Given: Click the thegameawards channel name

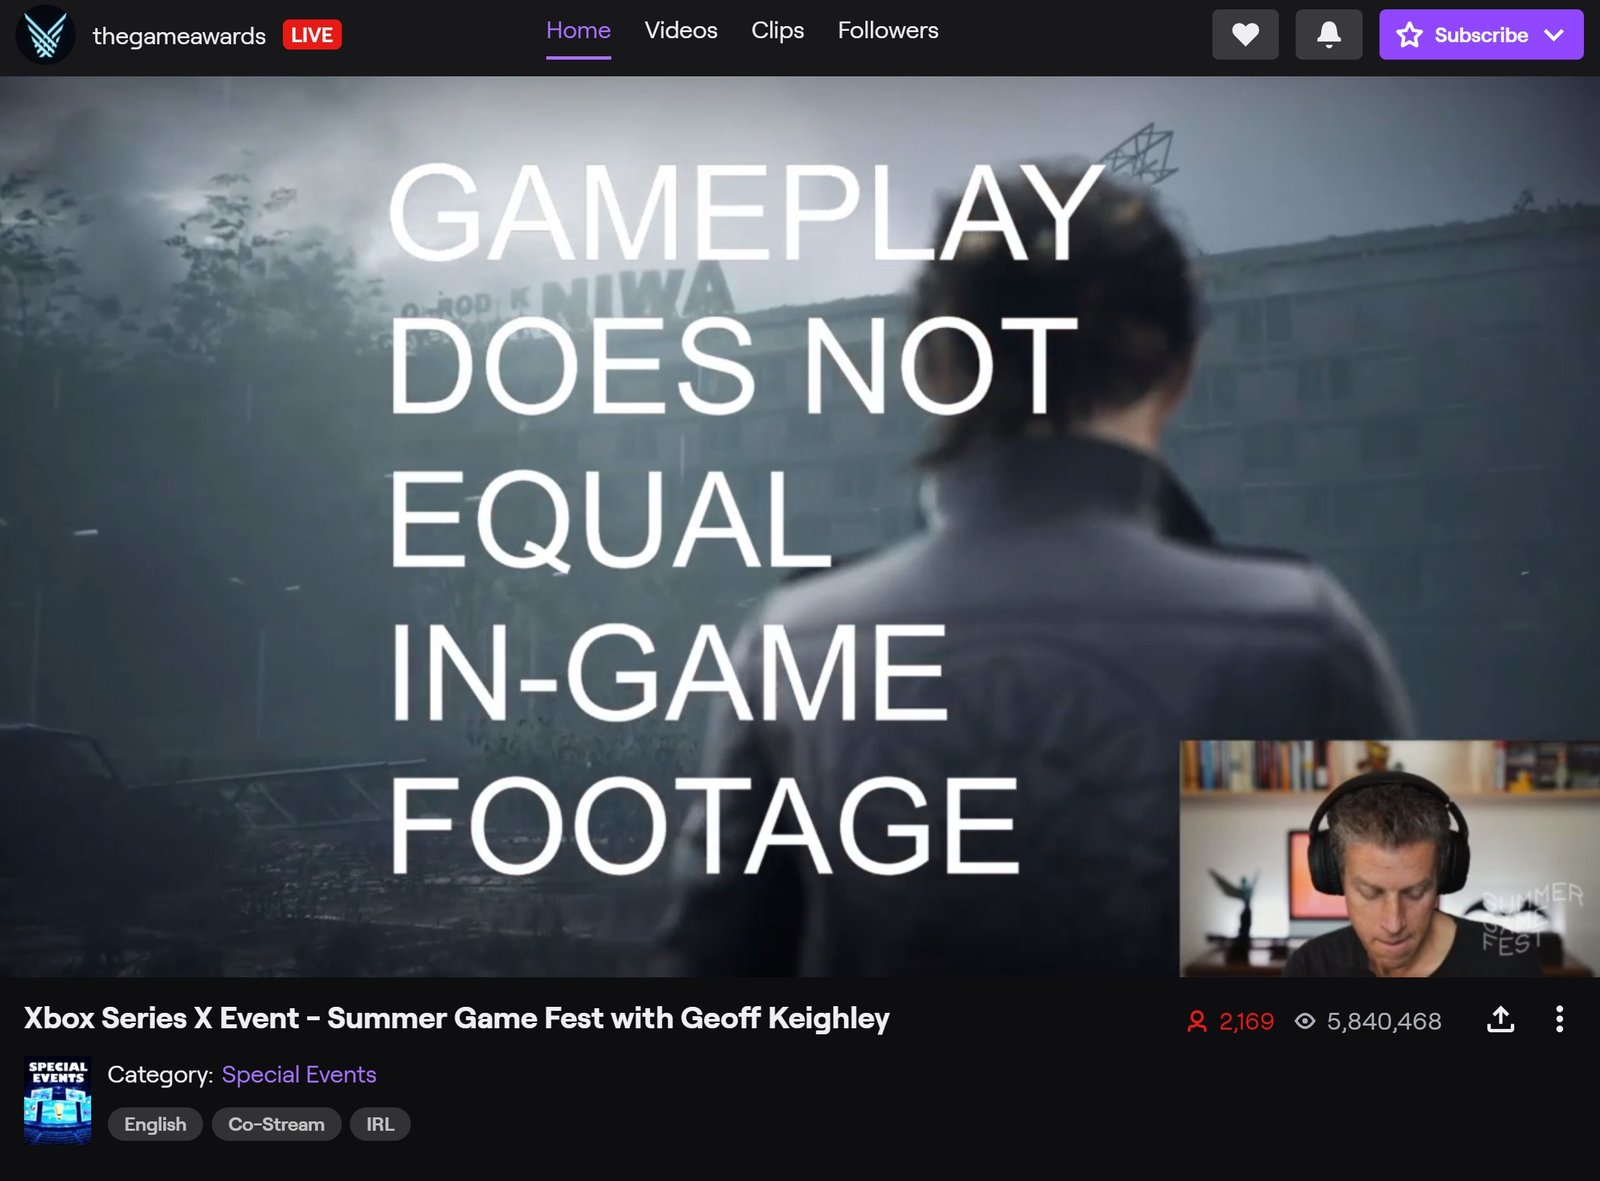Looking at the screenshot, I should 179,36.
